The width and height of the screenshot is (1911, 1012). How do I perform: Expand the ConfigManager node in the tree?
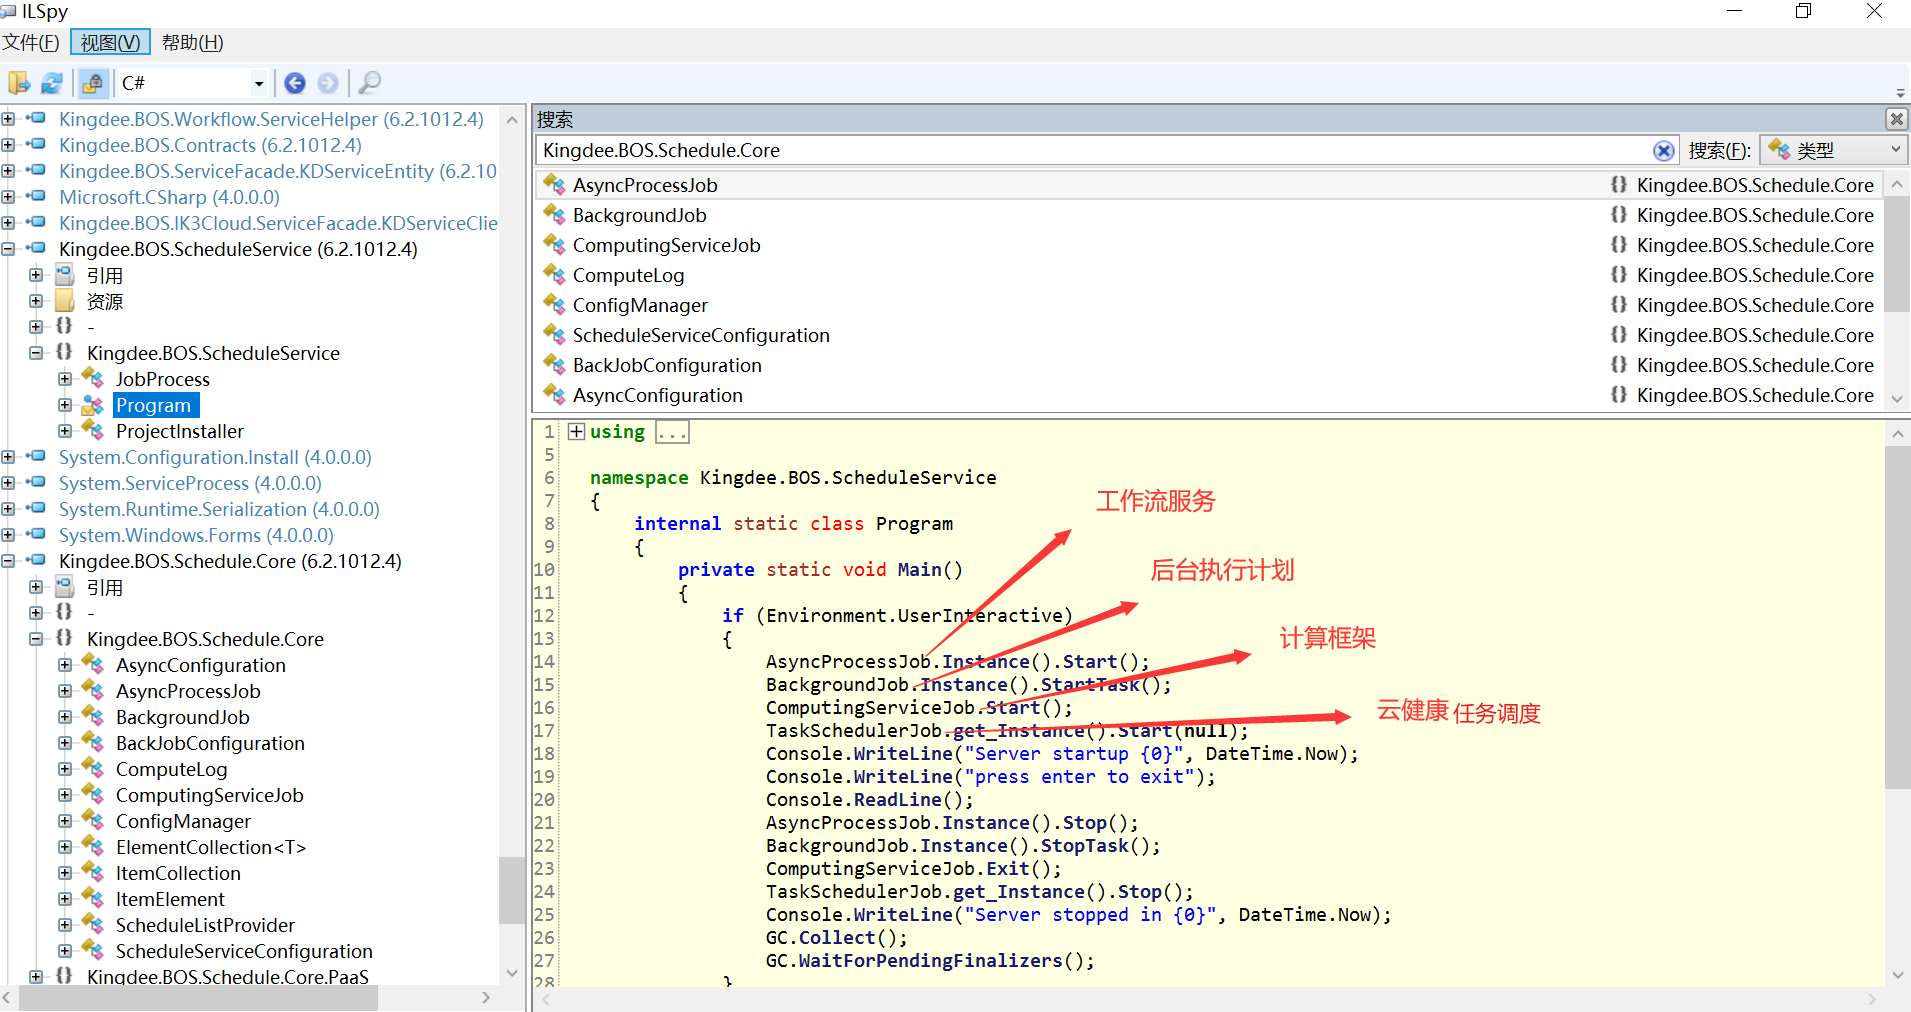[x=65, y=821]
